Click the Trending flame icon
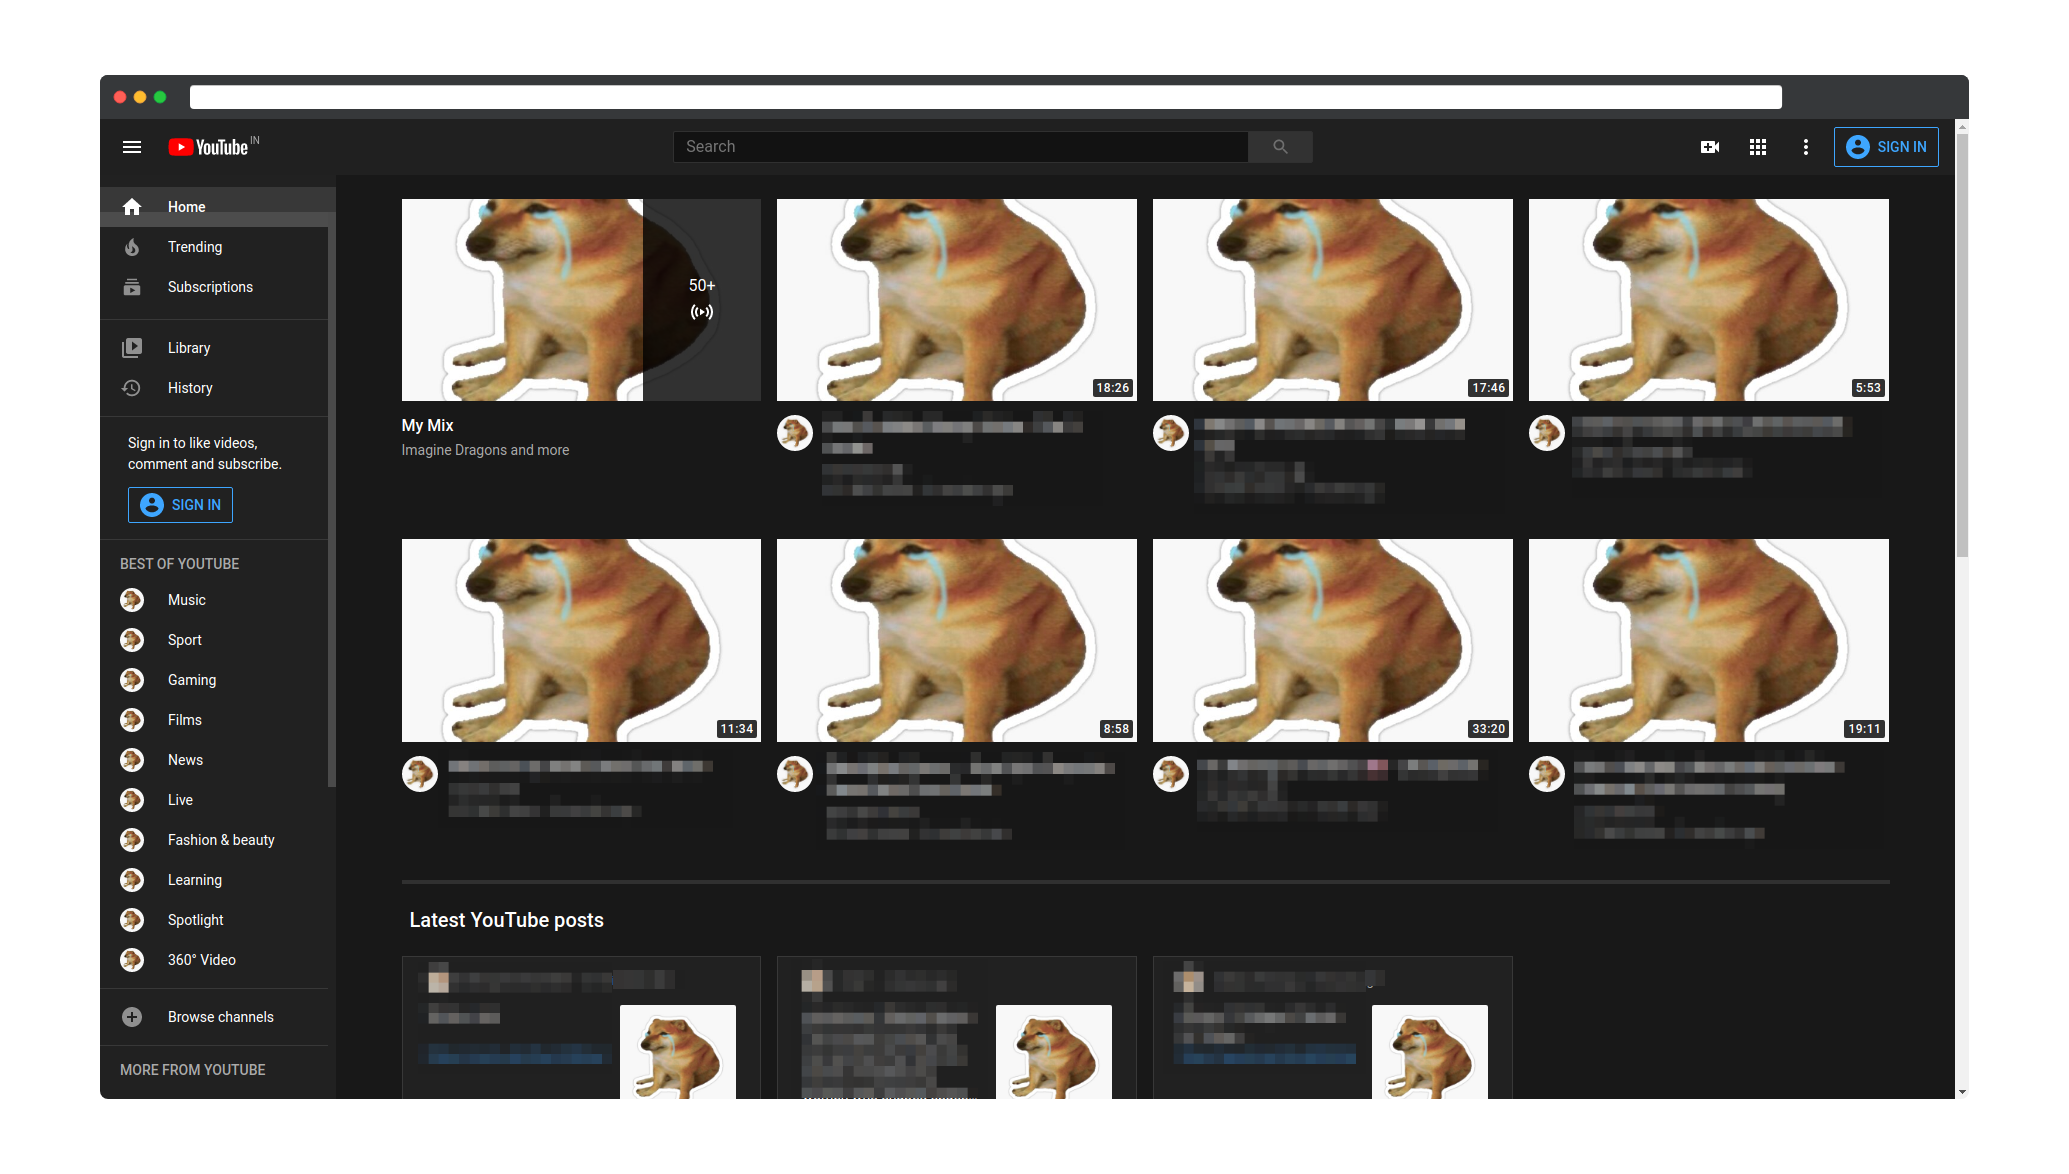The width and height of the screenshot is (2069, 1174). tap(132, 247)
